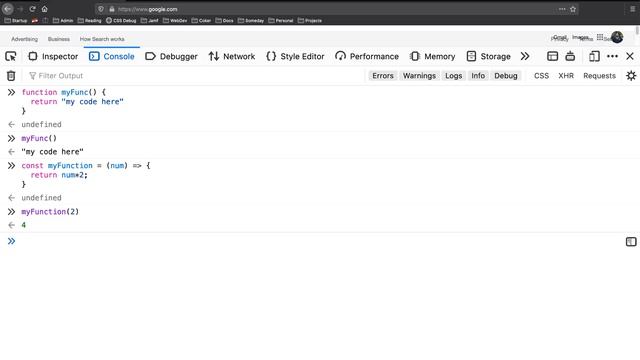The height and width of the screenshot is (360, 640).
Task: Bookmark this page with the star
Action: [573, 9]
